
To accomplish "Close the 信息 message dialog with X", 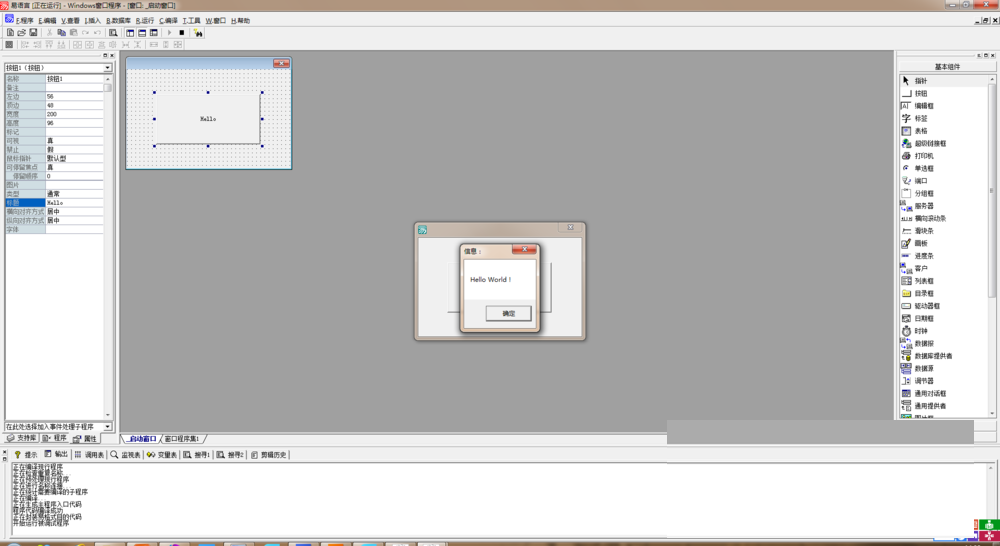I will pyautogui.click(x=524, y=249).
